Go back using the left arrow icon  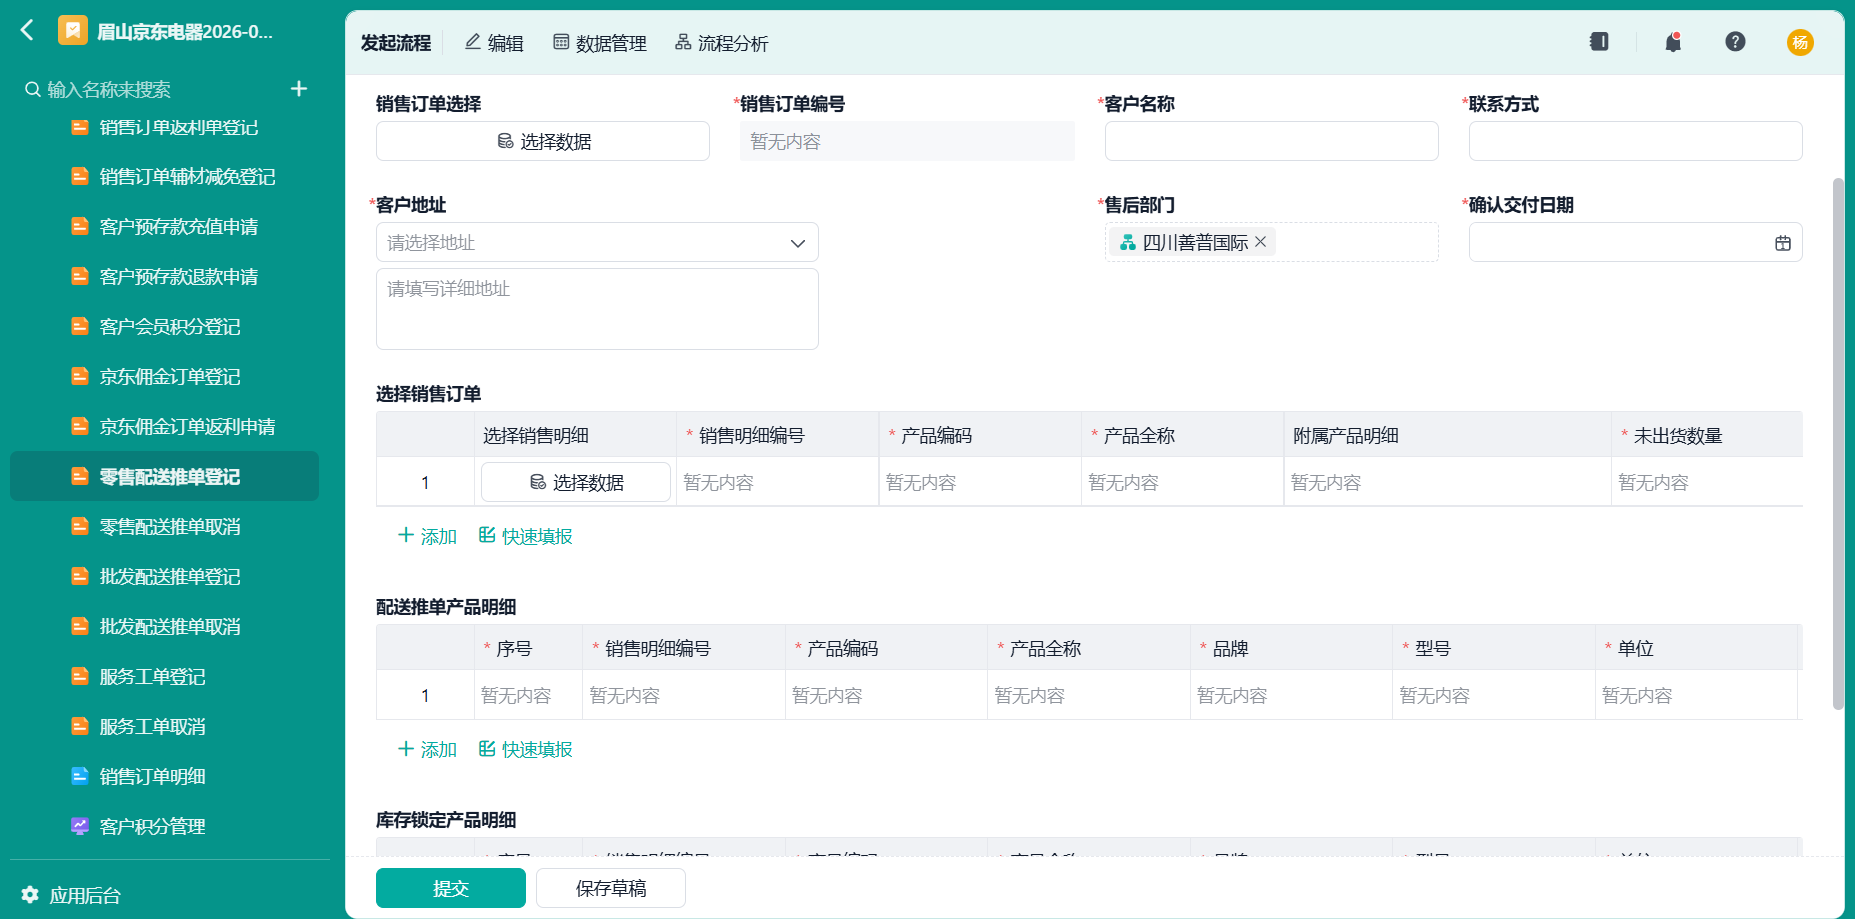[27, 31]
